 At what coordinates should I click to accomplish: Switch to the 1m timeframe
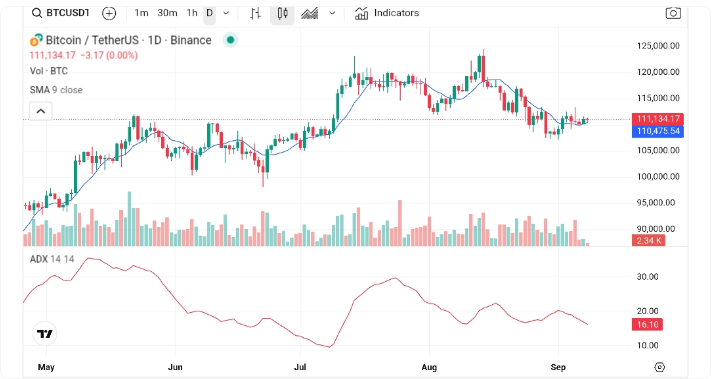point(141,13)
